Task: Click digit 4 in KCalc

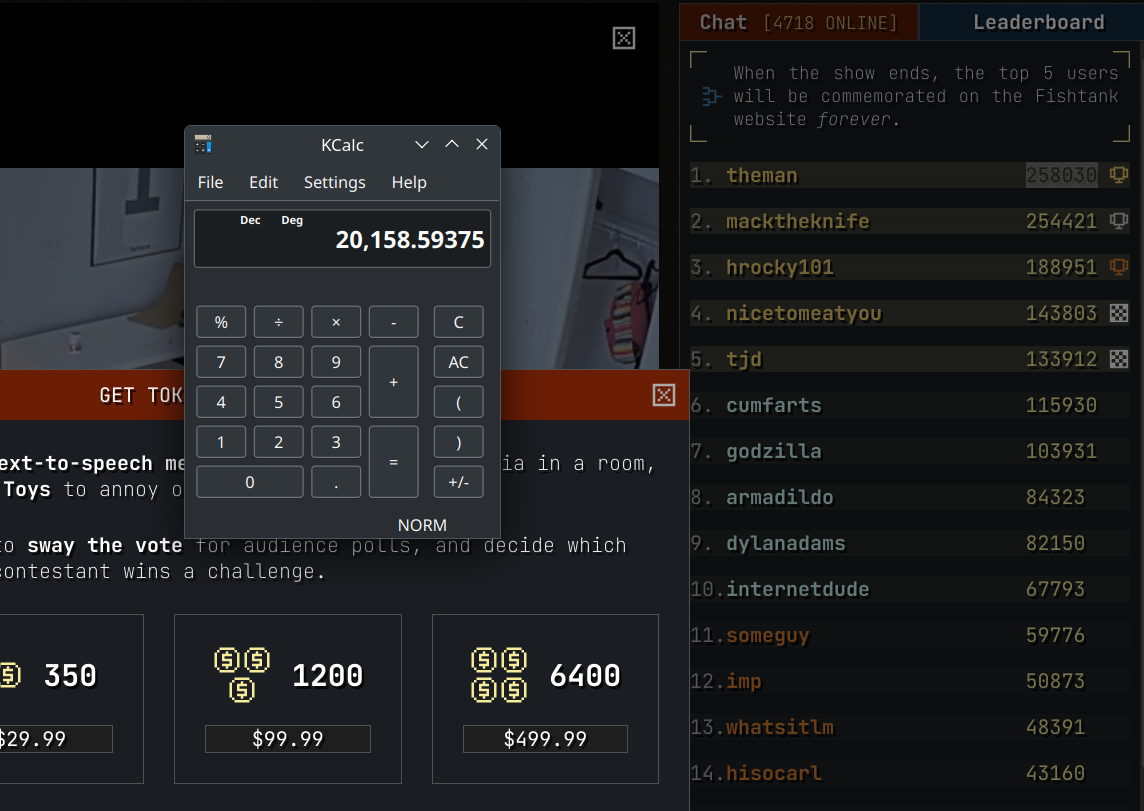Action: tap(221, 403)
